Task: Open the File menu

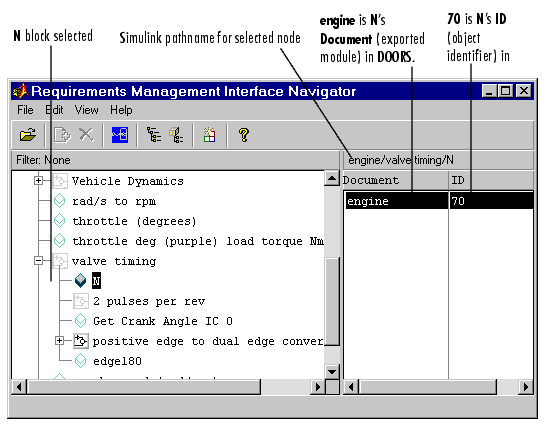Action: [25, 110]
